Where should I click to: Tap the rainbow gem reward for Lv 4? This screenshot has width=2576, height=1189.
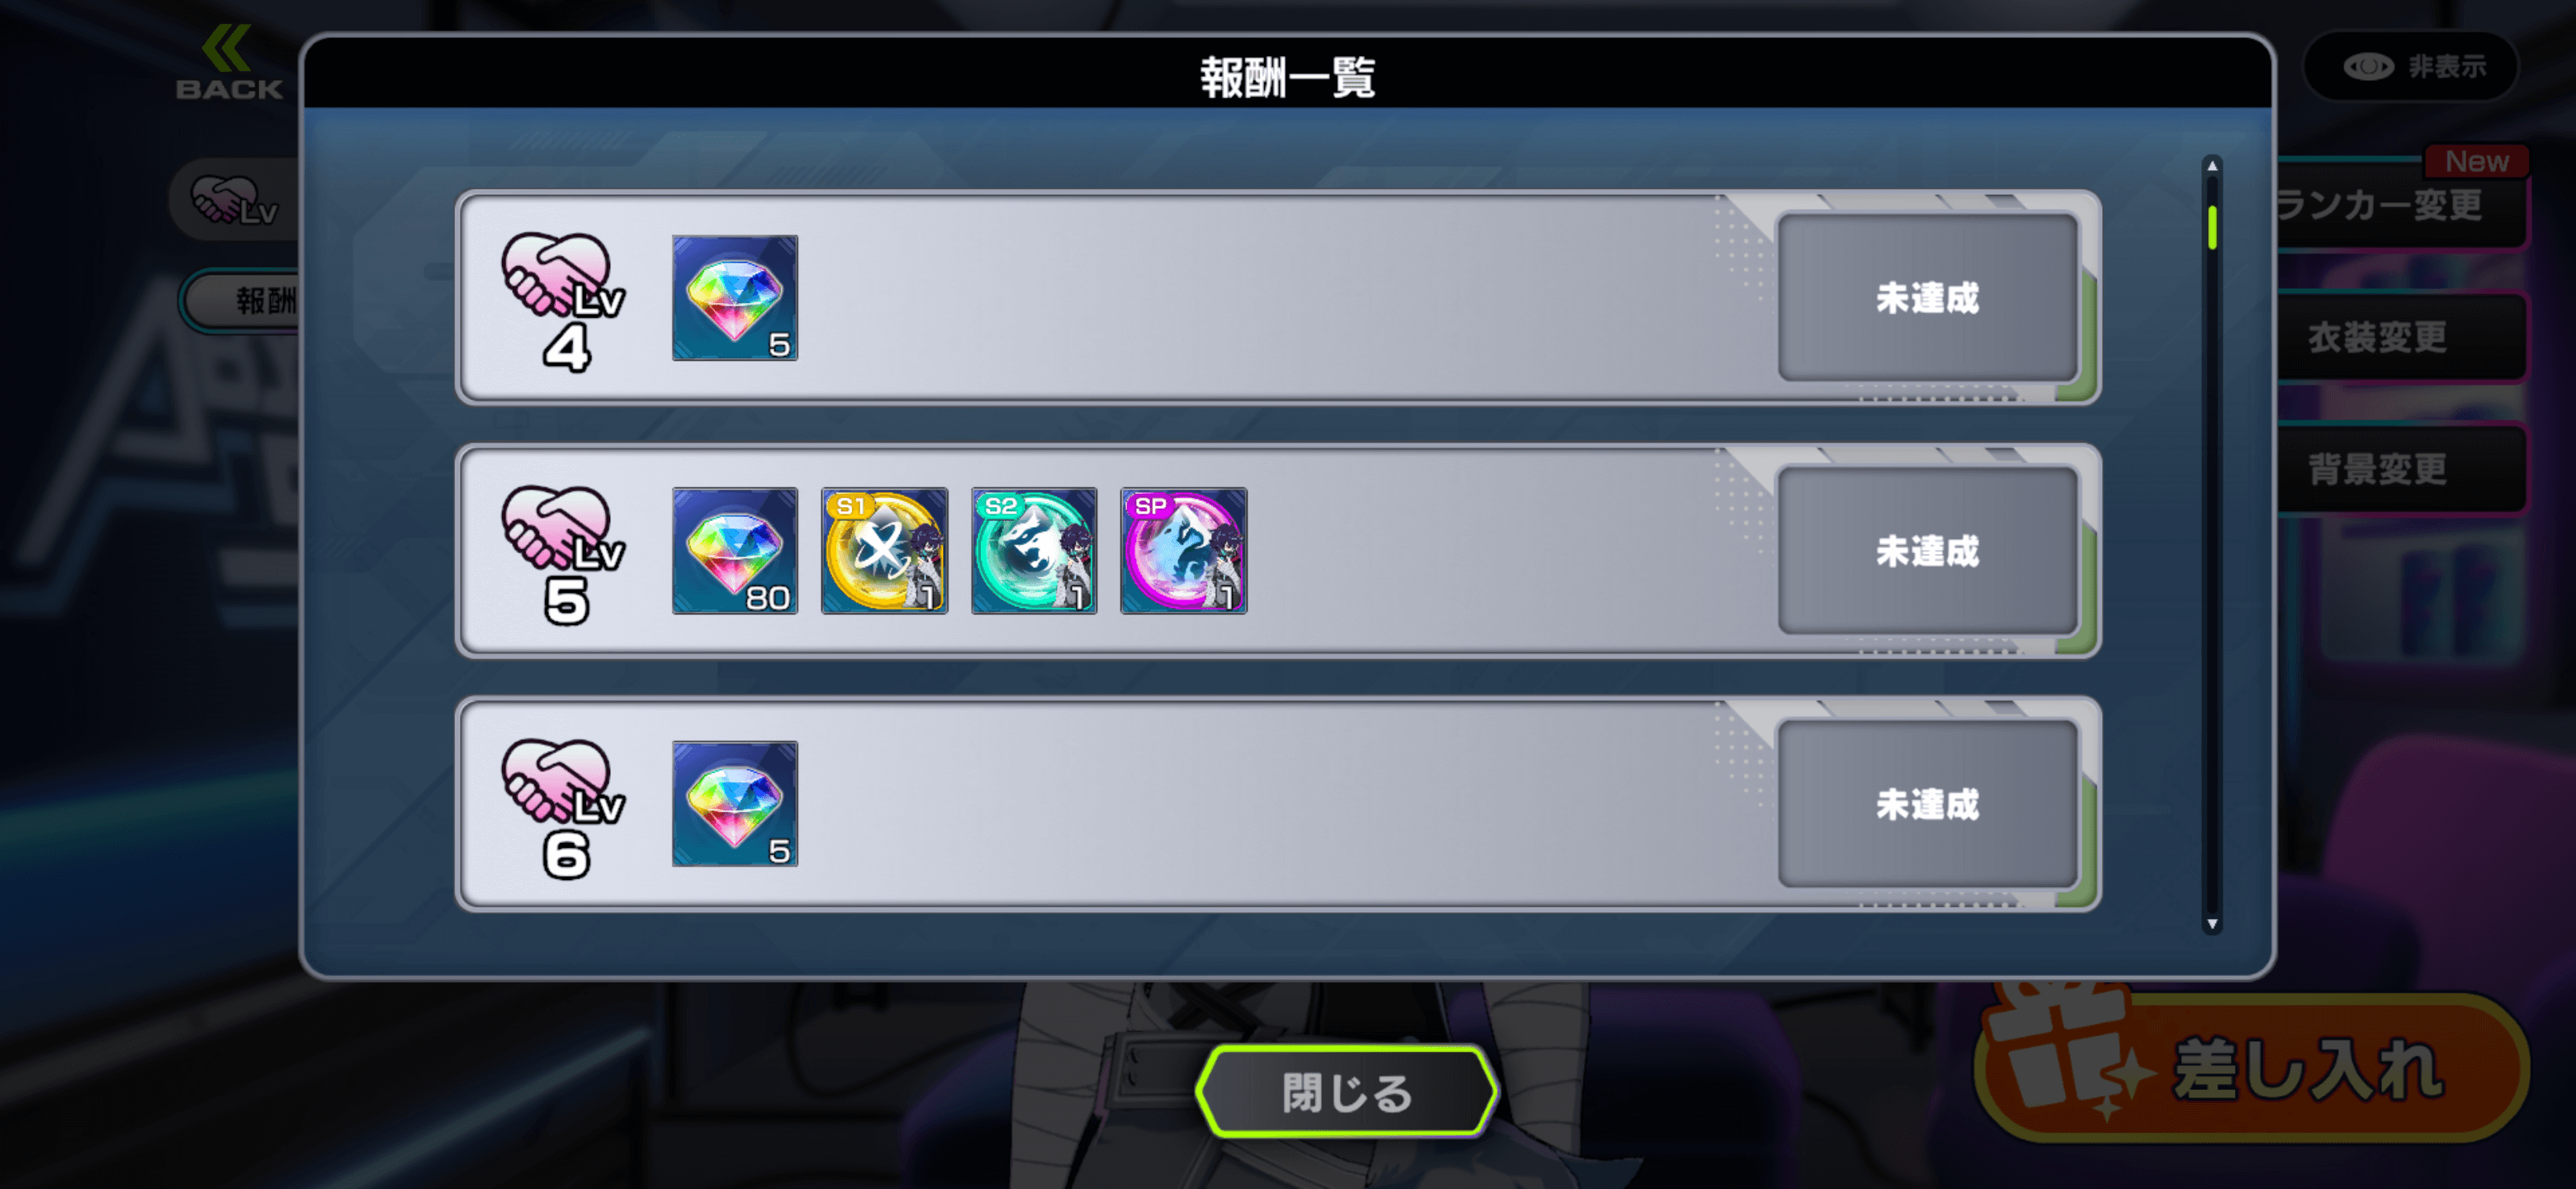coord(735,298)
